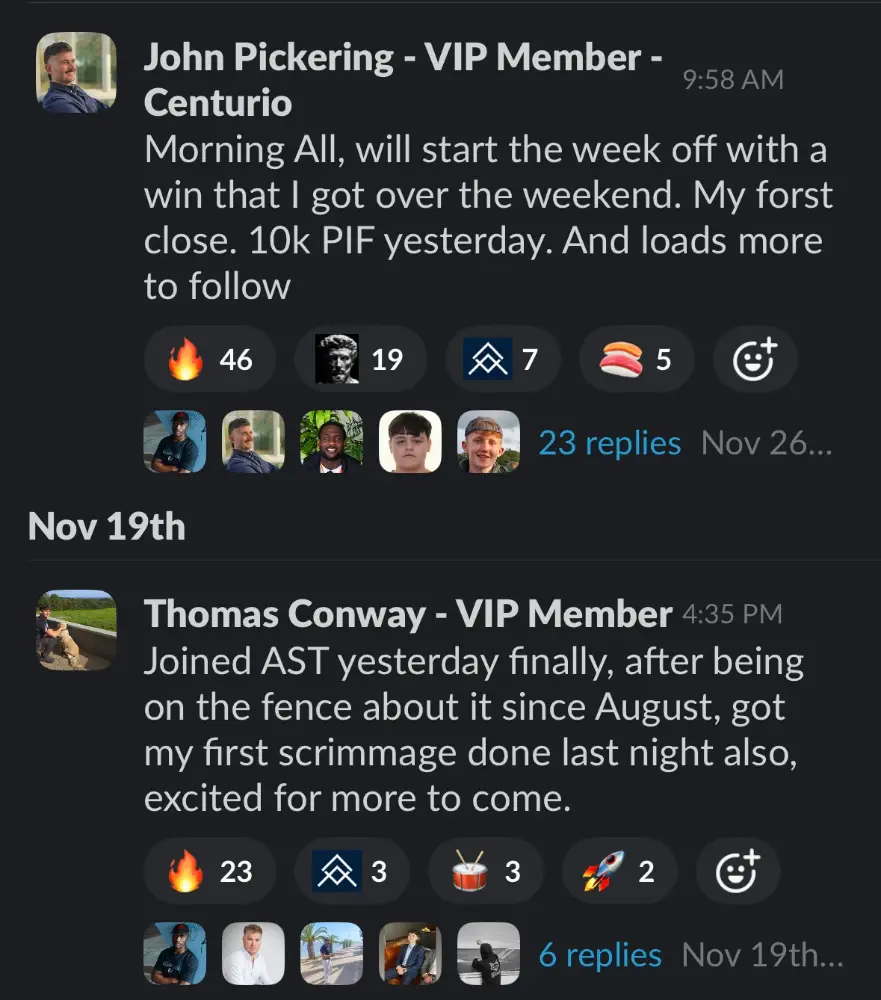Toggle fire reaction with 46 count

coord(210,359)
